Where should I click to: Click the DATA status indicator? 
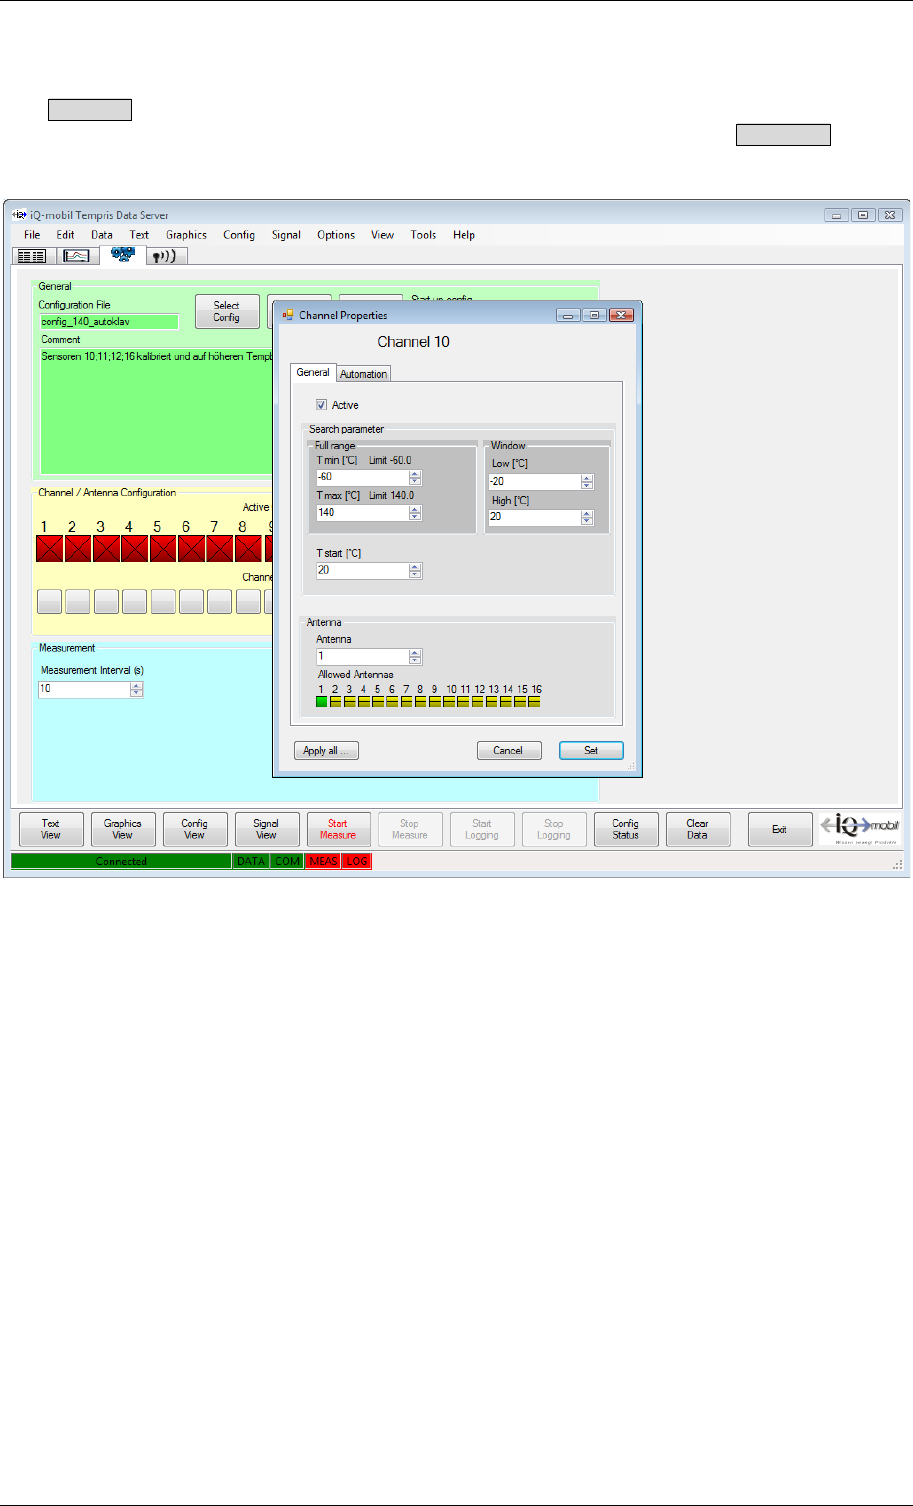coord(251,861)
